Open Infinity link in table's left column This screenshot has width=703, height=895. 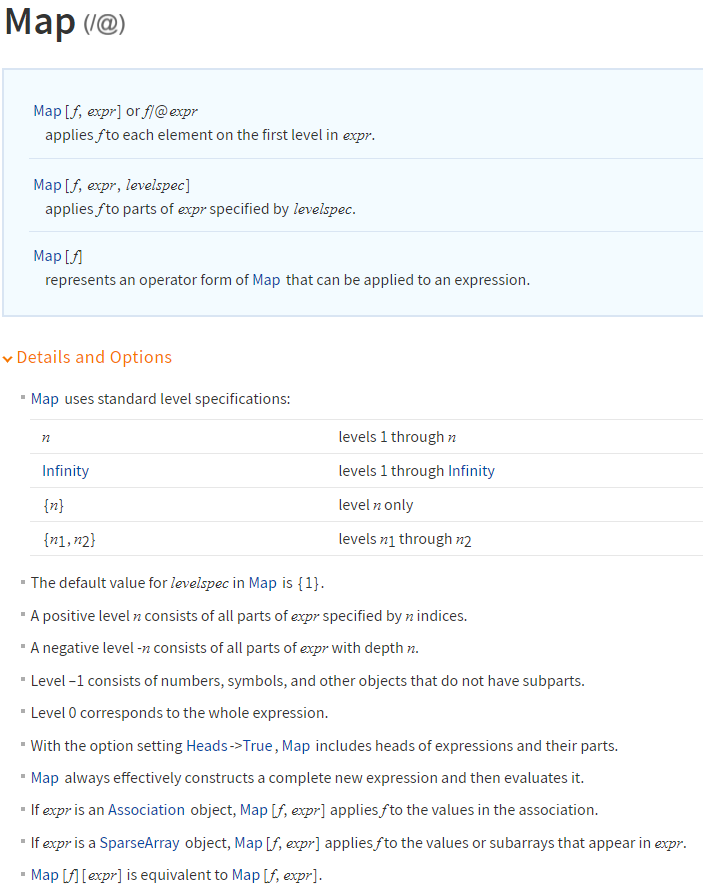[x=66, y=471]
